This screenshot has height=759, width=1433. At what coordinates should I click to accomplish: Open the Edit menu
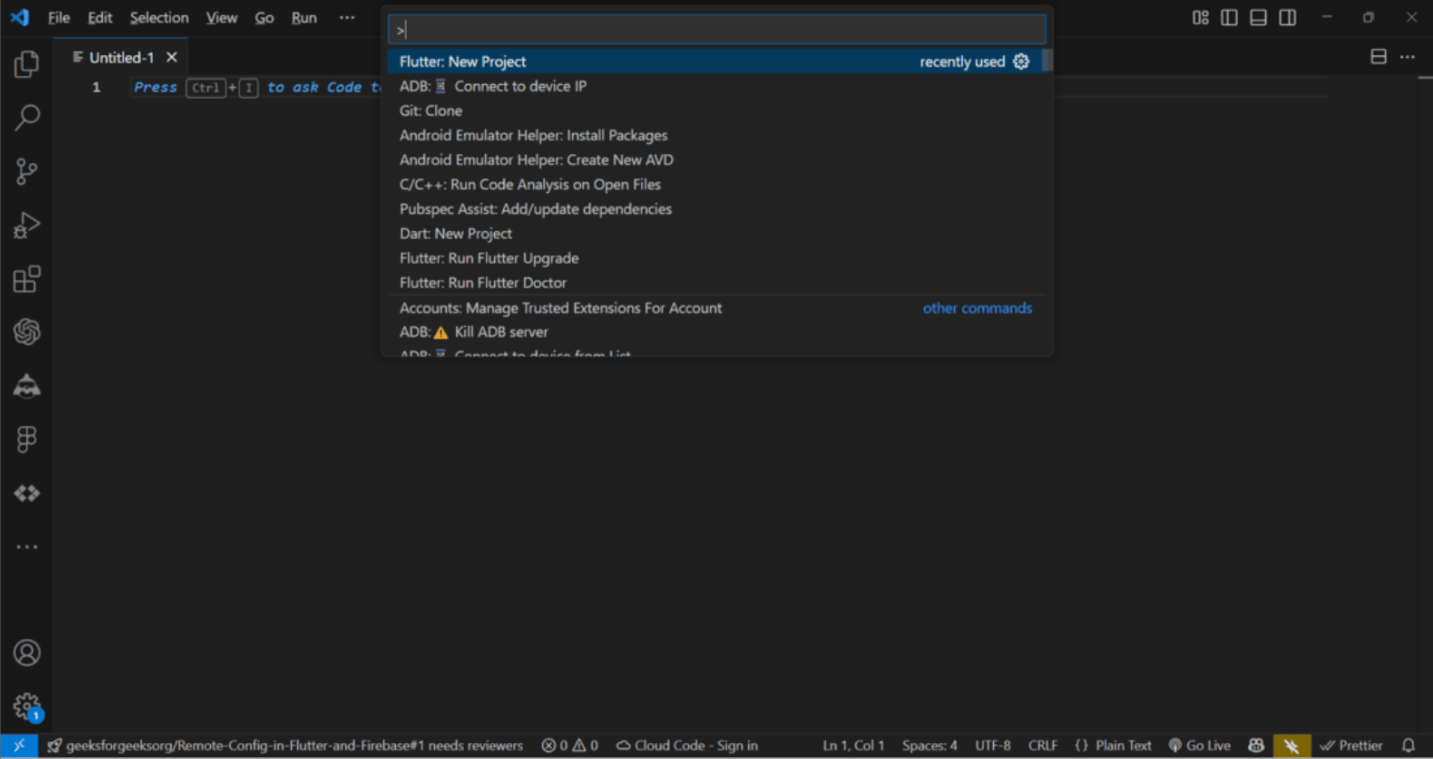point(100,18)
